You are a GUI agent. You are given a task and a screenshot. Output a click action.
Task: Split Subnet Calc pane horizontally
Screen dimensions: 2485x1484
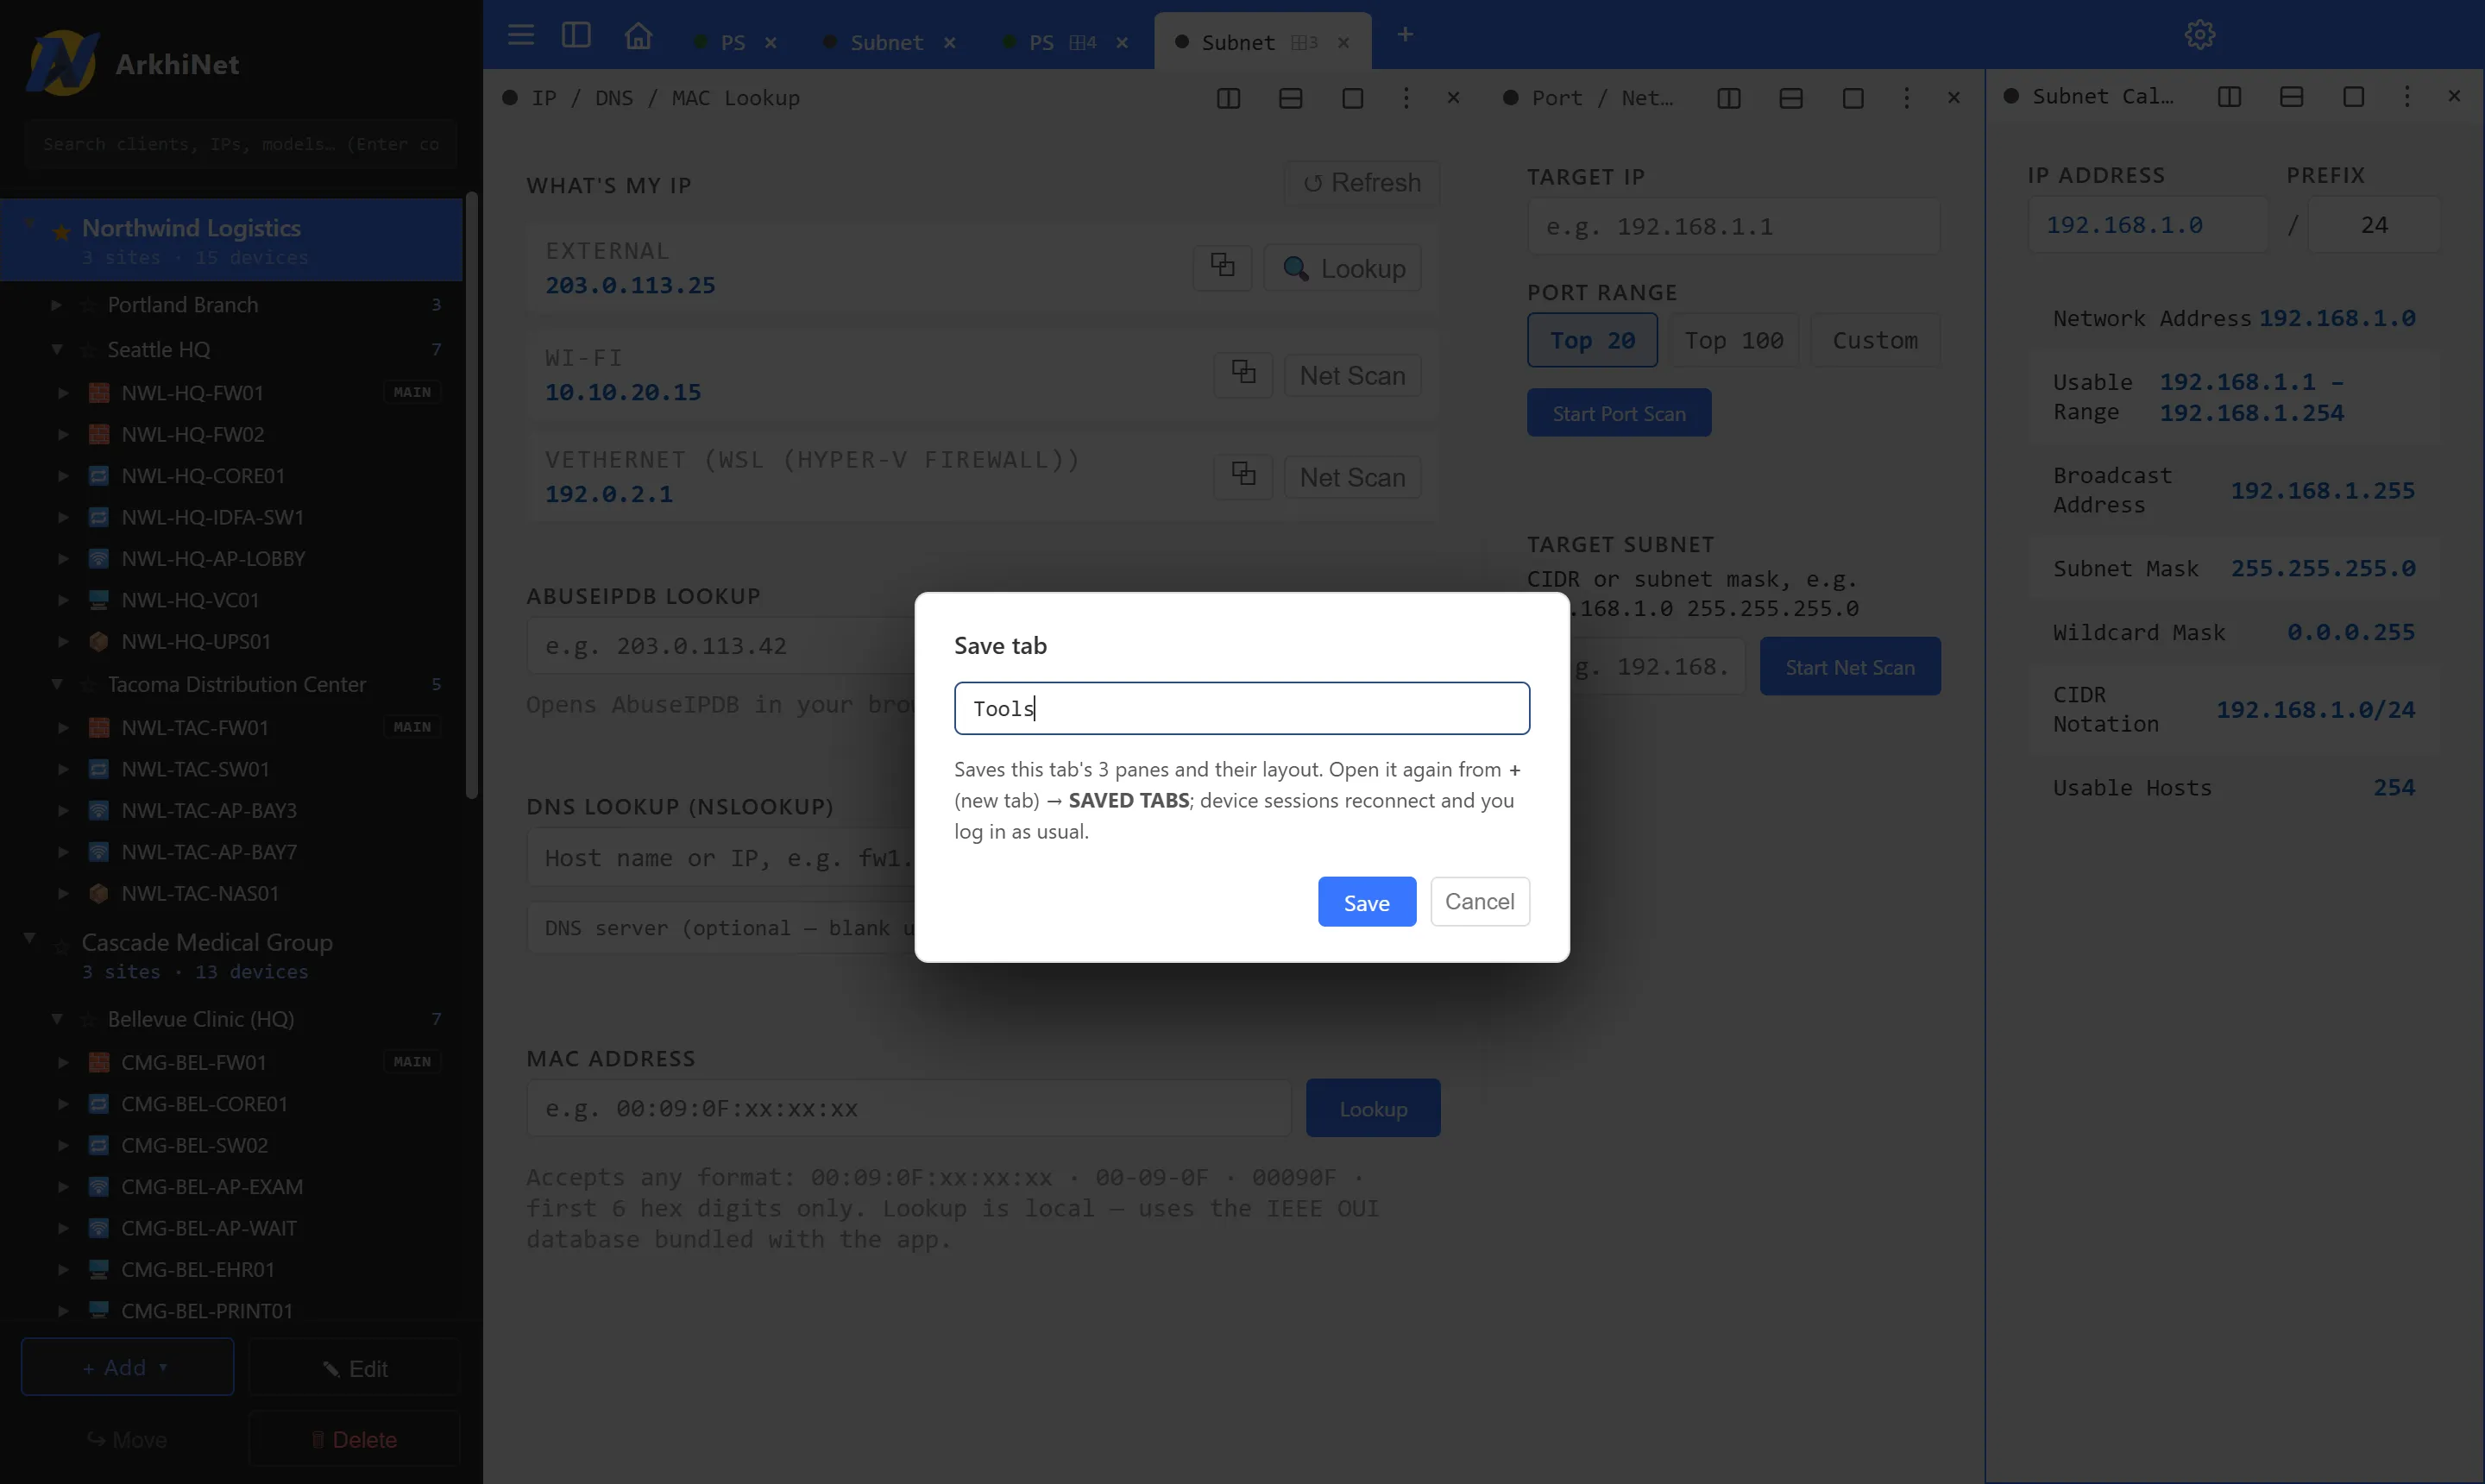coord(2291,96)
